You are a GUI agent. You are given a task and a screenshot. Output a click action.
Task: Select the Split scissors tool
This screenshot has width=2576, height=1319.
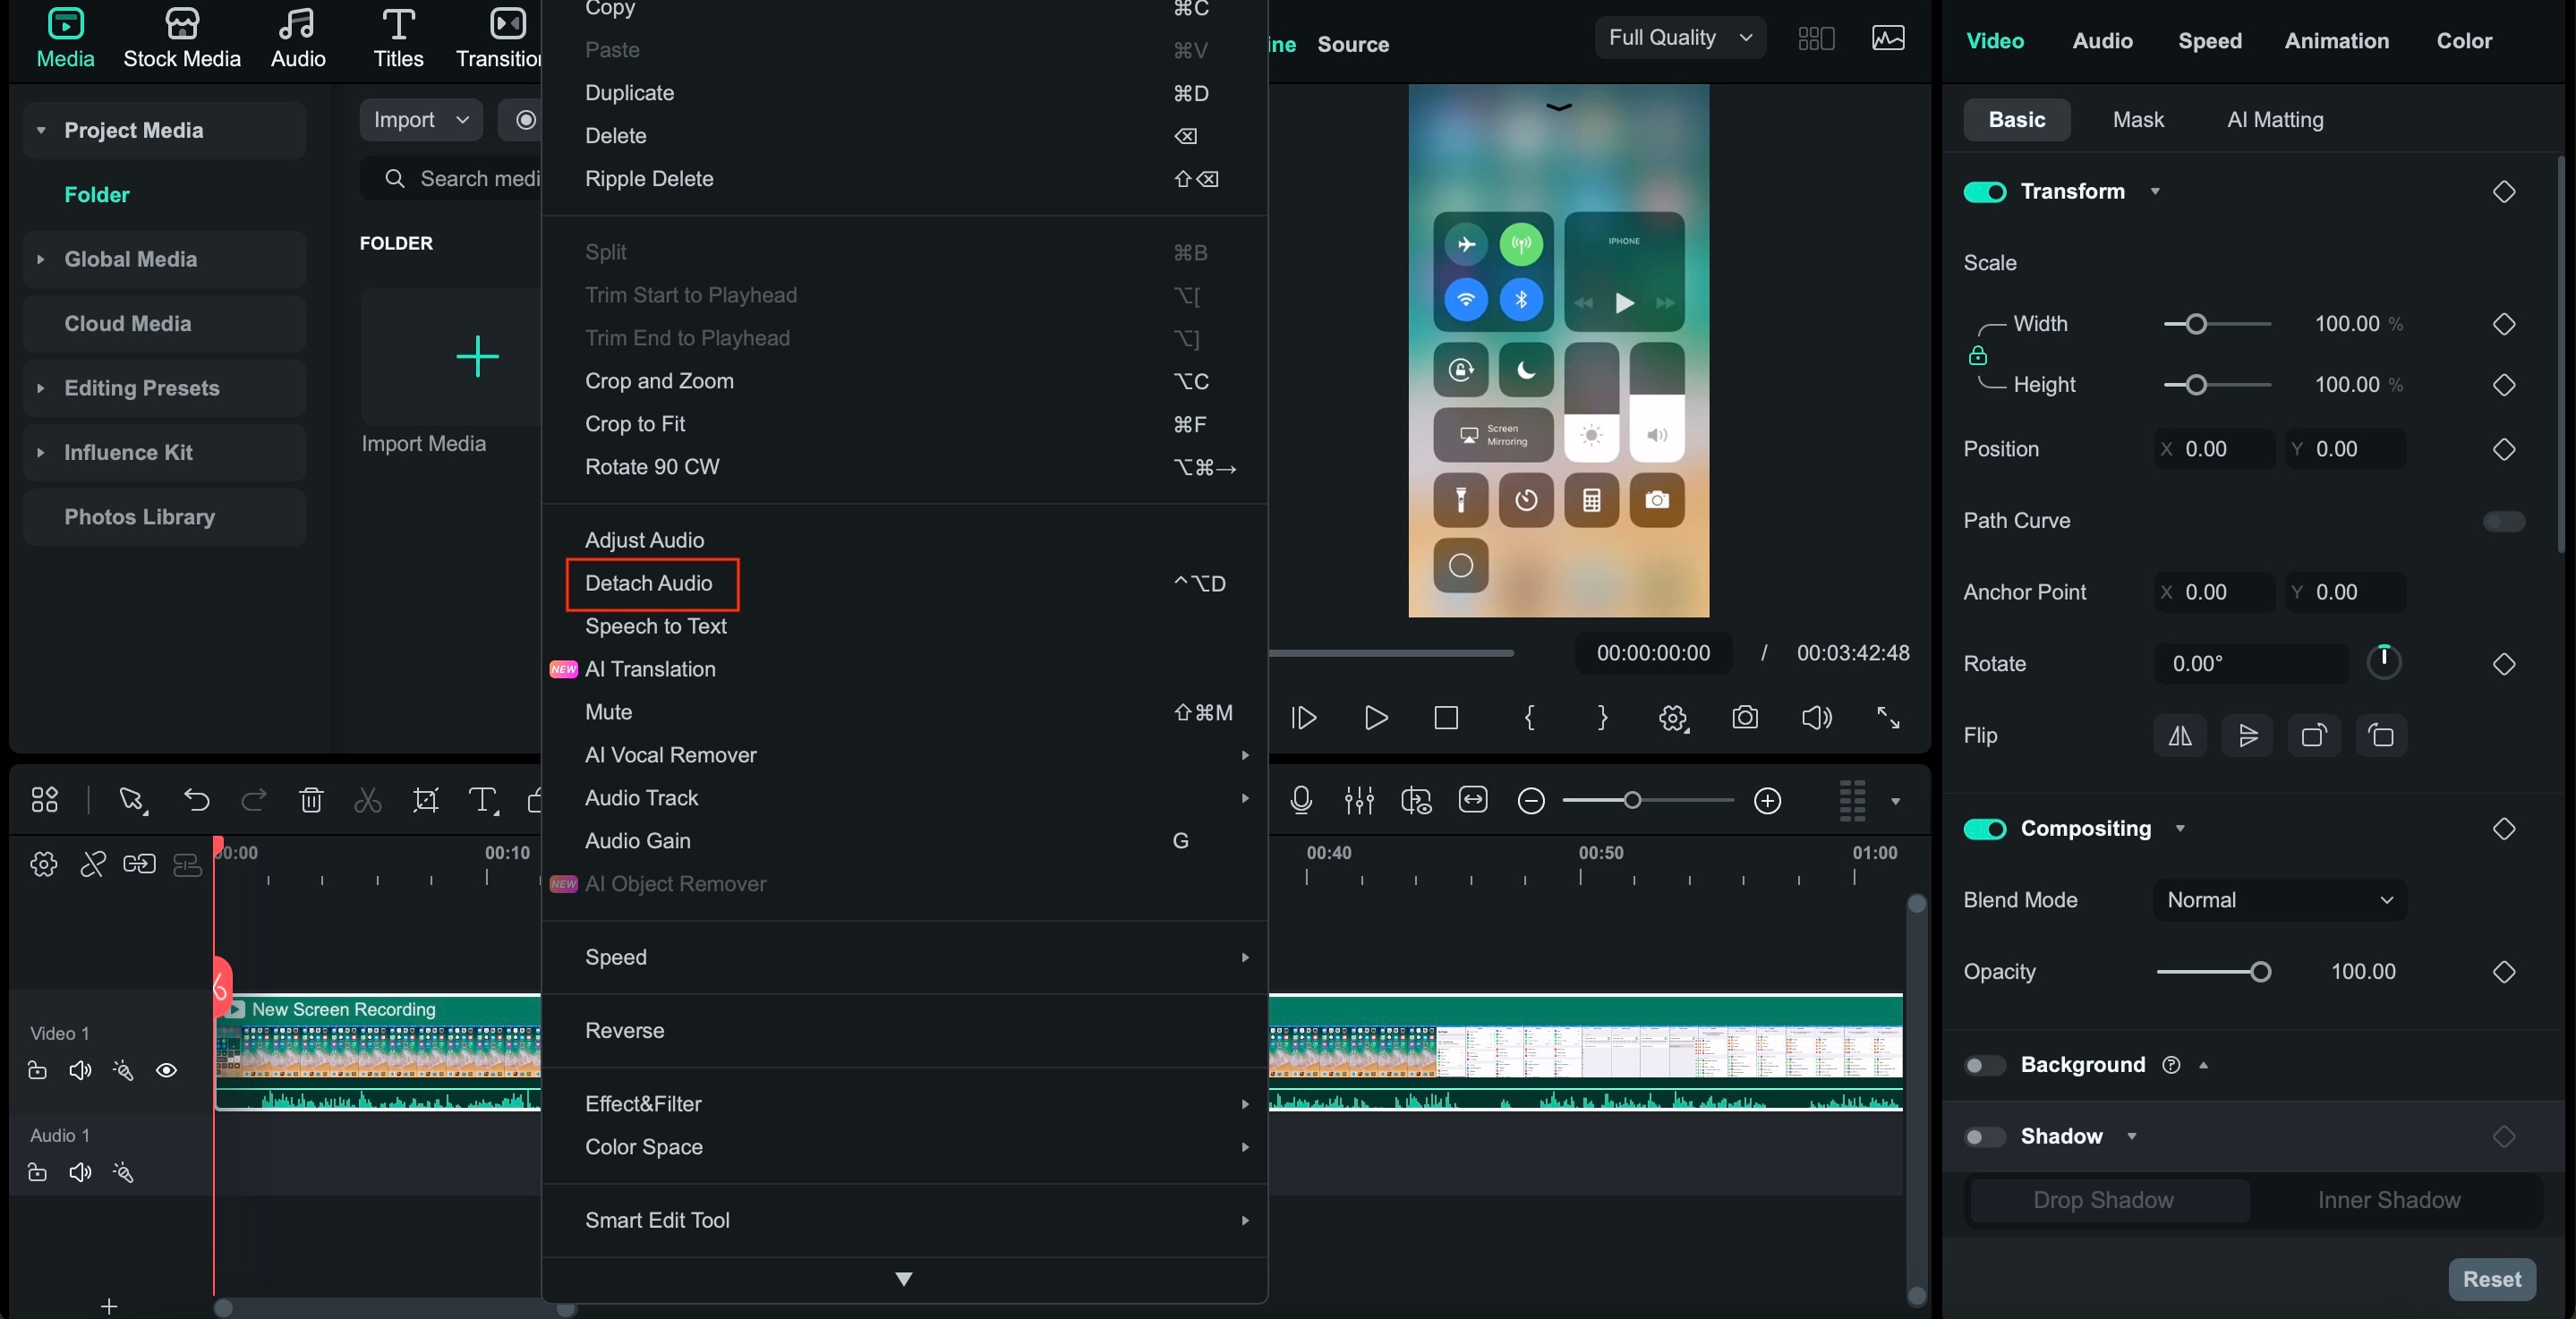(366, 800)
